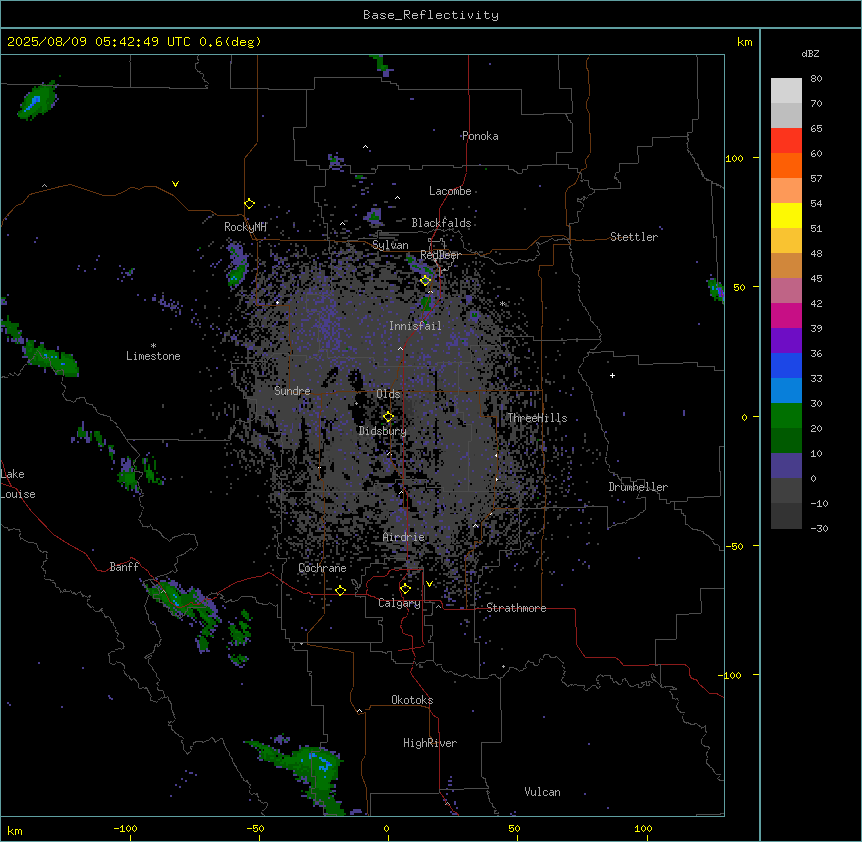Select the Innisfail city label
Image resolution: width=862 pixels, height=842 pixels.
415,326
